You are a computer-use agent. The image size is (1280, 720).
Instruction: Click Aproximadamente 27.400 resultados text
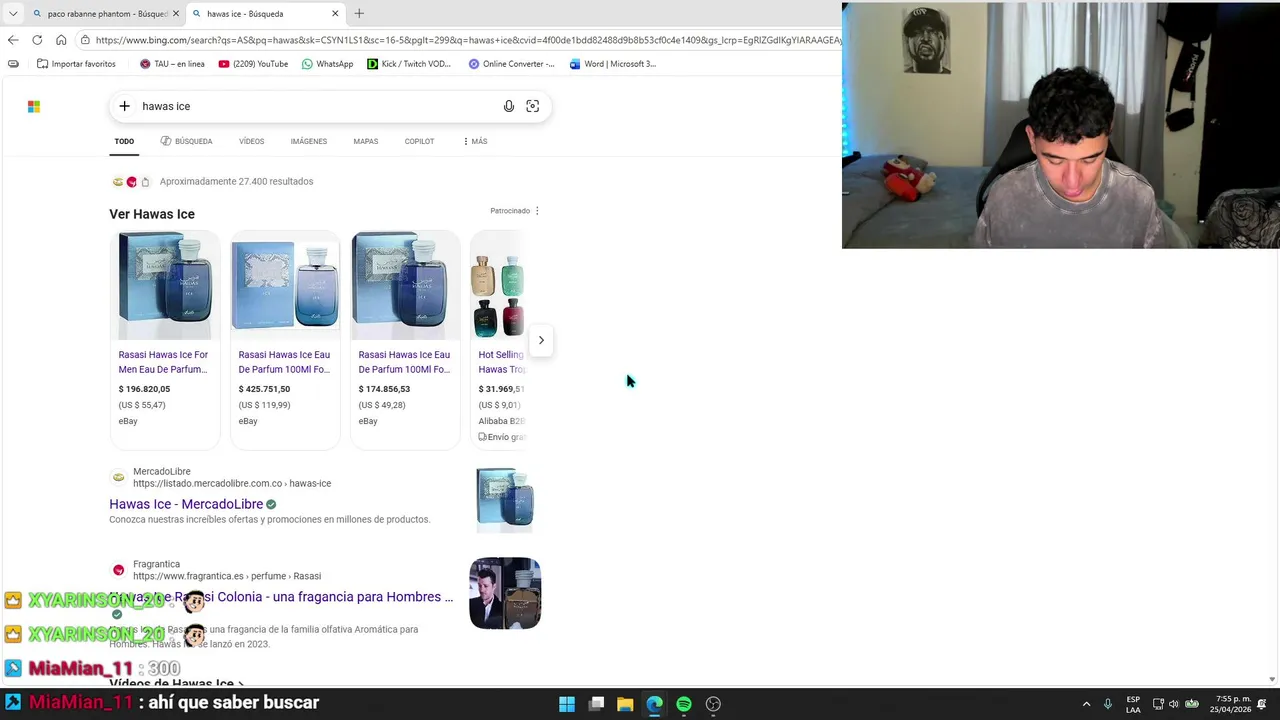237,182
